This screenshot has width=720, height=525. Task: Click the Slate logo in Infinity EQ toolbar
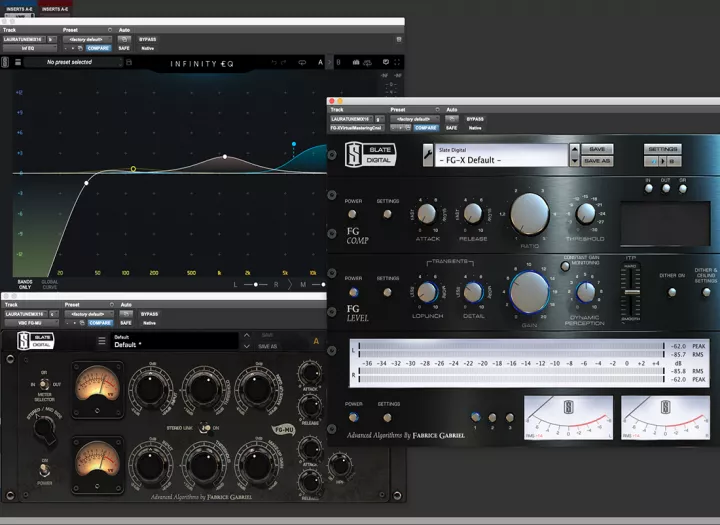tap(5, 62)
